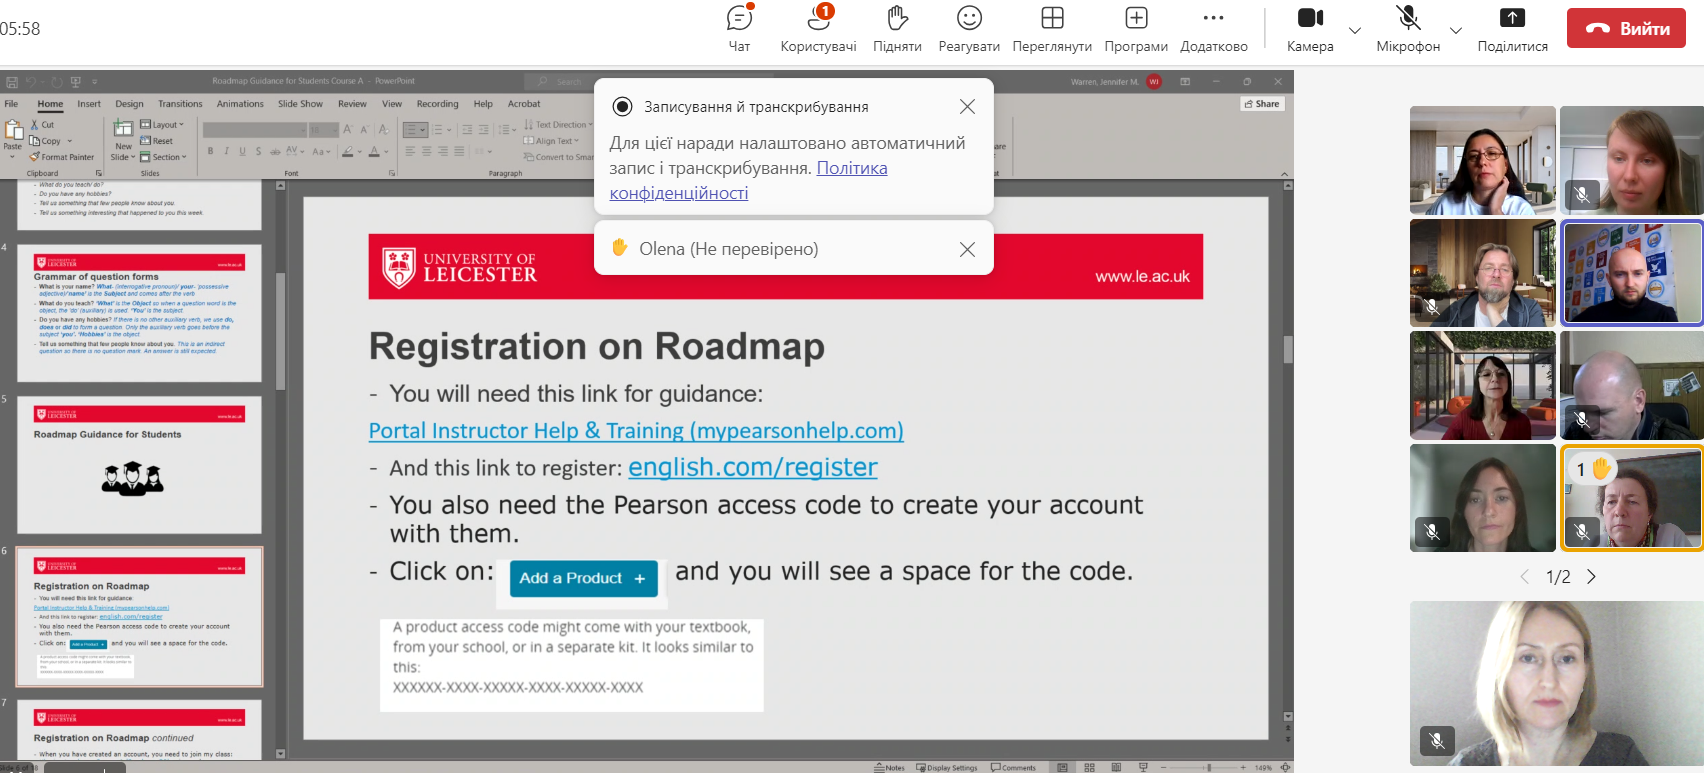Go to the next page of participant videos

point(1591,577)
